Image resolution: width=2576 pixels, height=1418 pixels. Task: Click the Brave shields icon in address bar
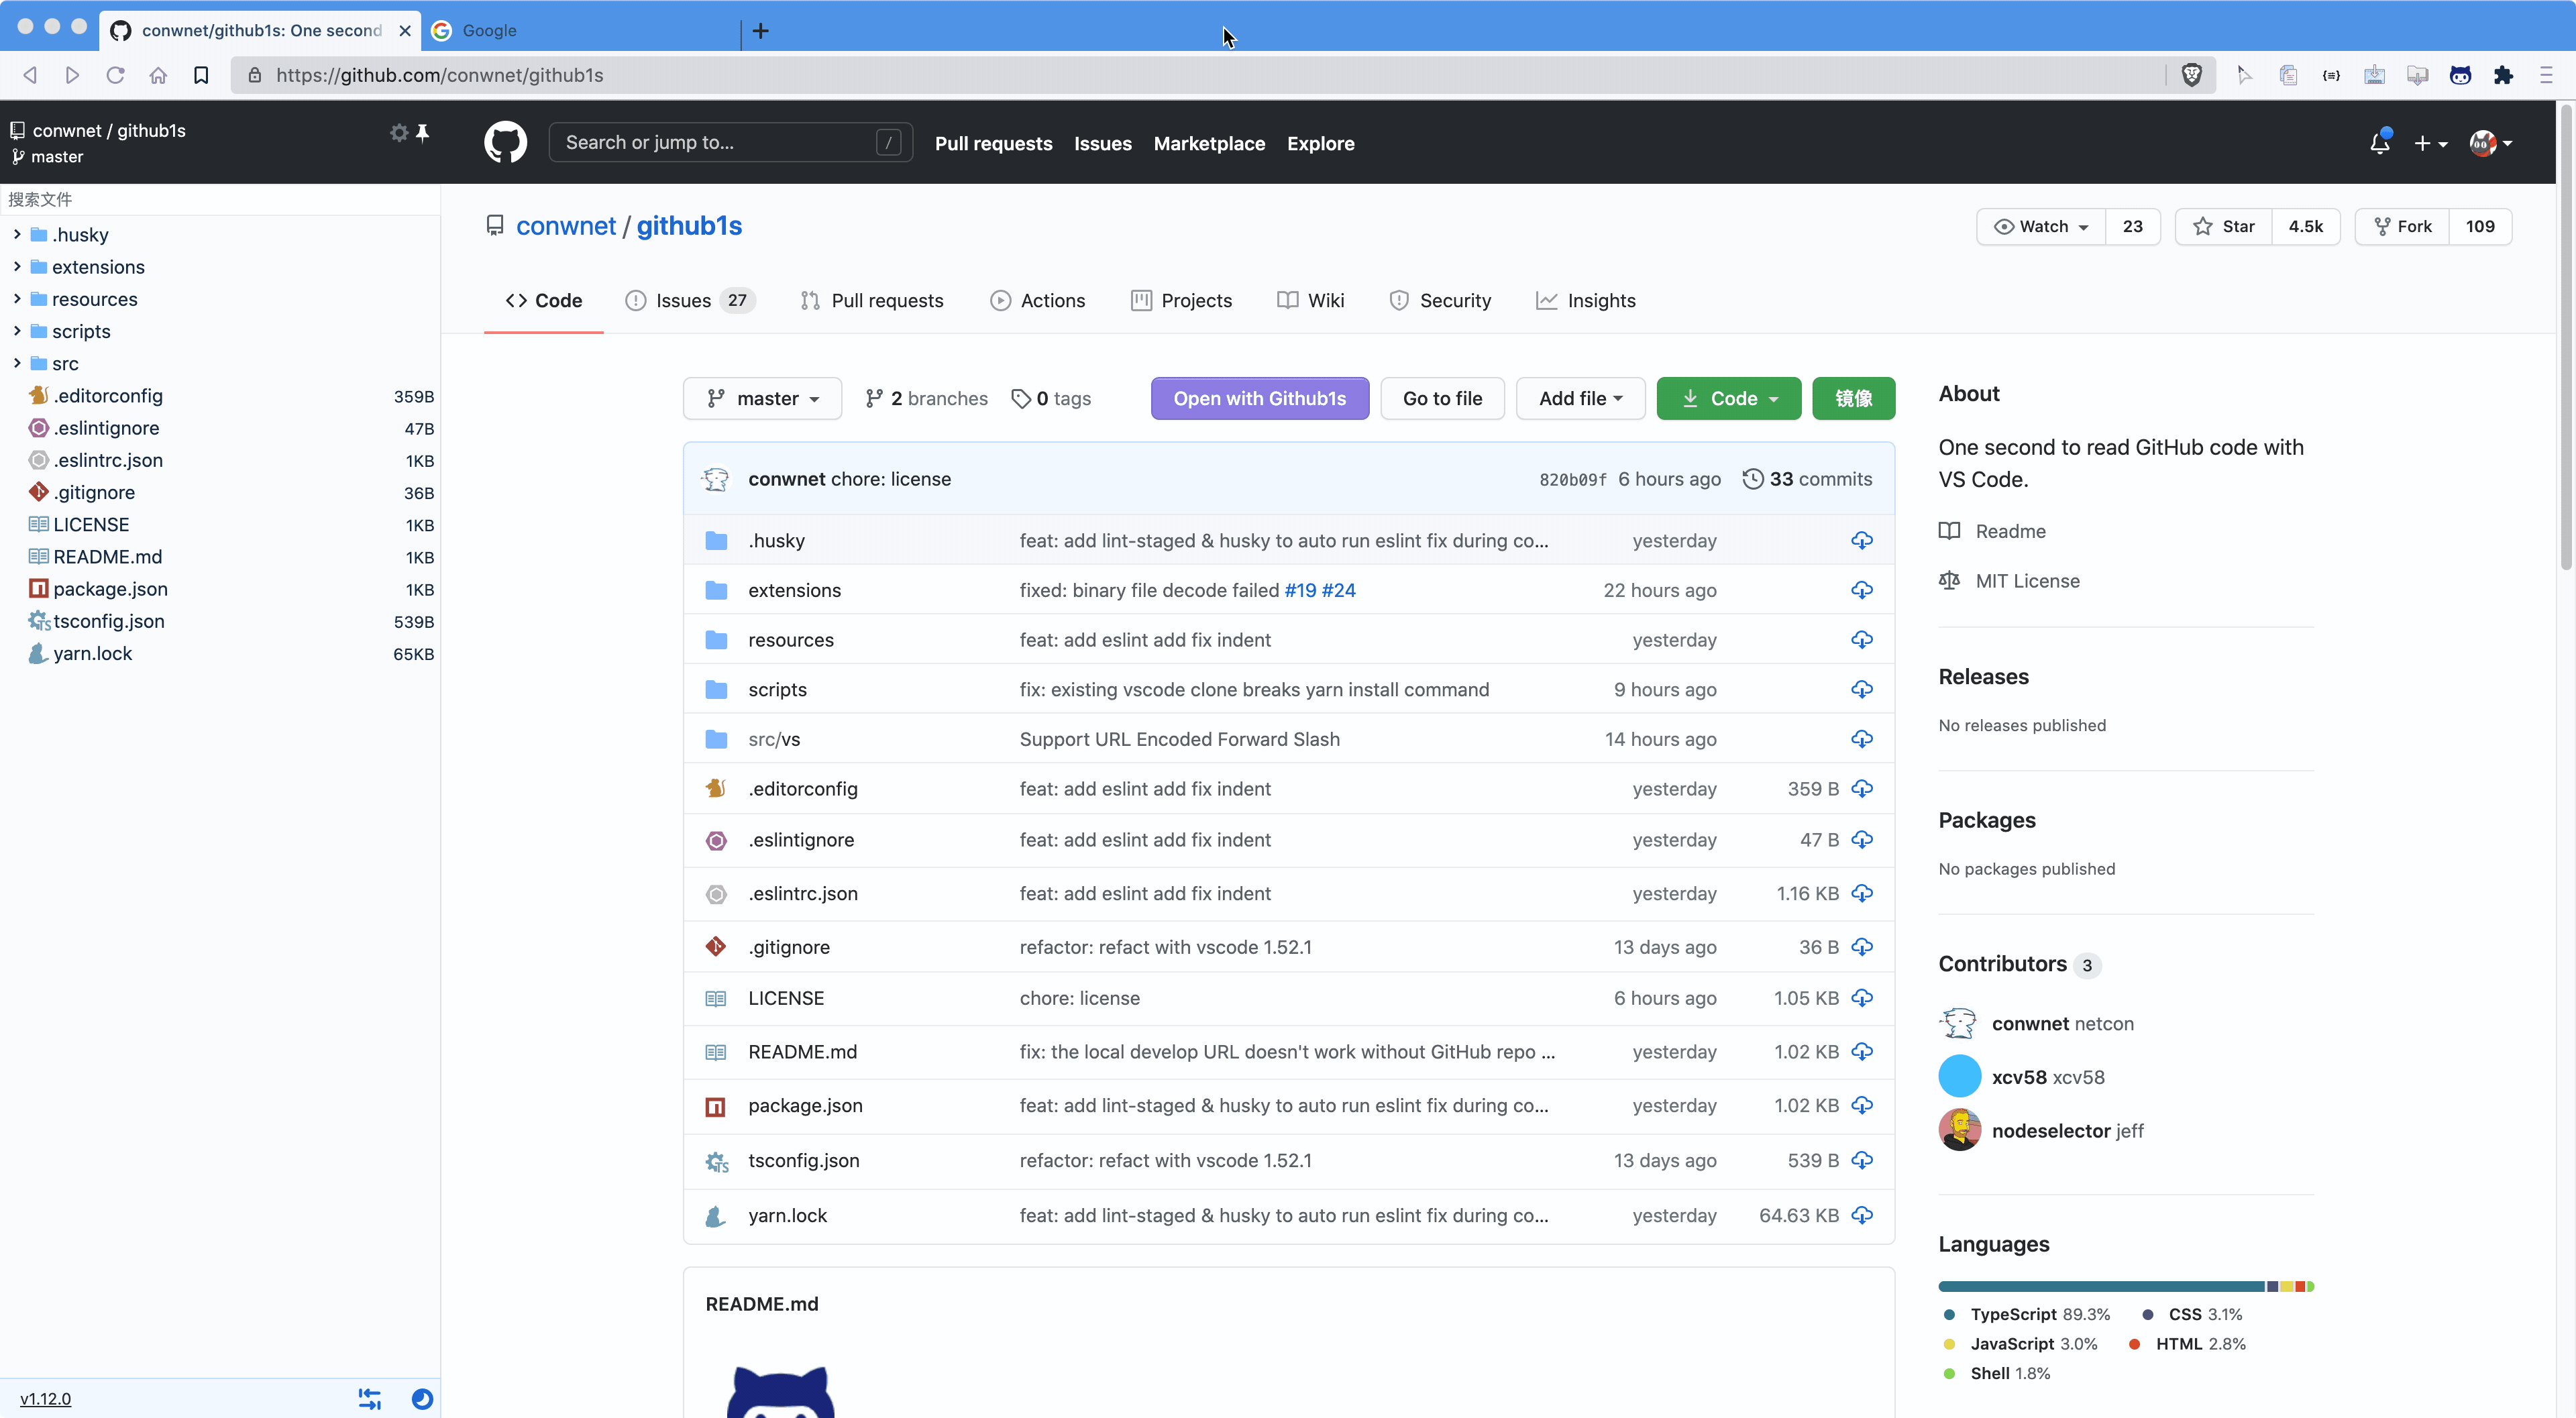point(2191,75)
